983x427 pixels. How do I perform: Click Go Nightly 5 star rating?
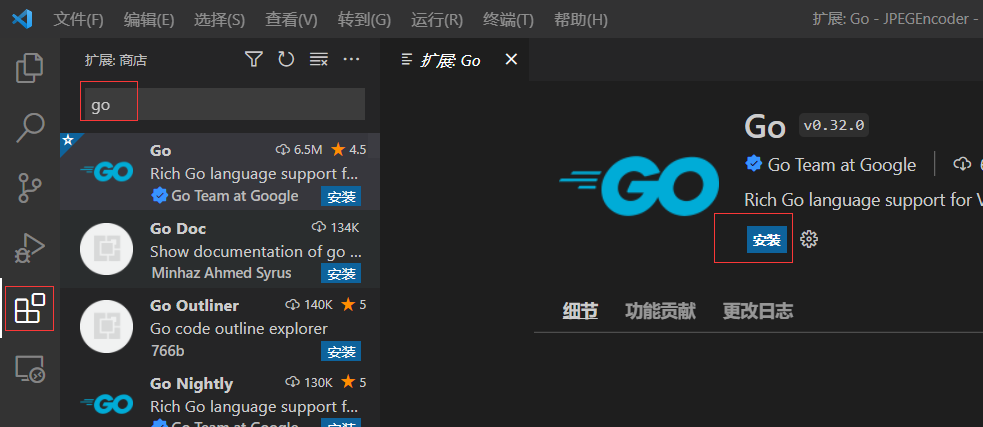coord(354,382)
